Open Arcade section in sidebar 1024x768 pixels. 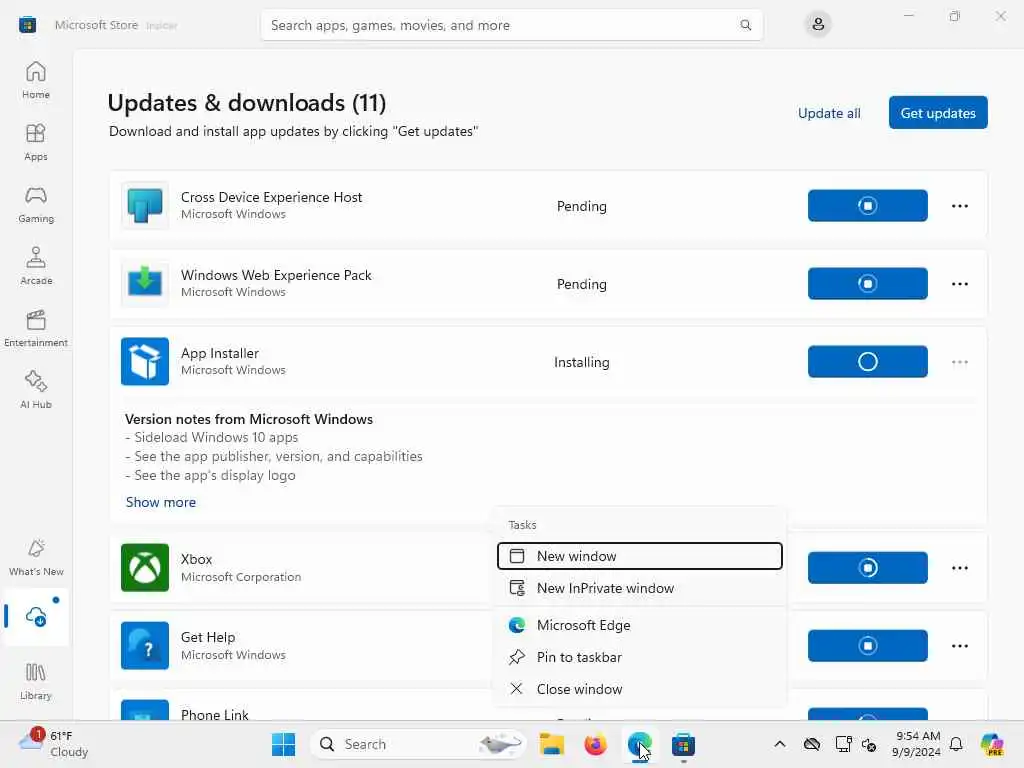click(x=36, y=266)
